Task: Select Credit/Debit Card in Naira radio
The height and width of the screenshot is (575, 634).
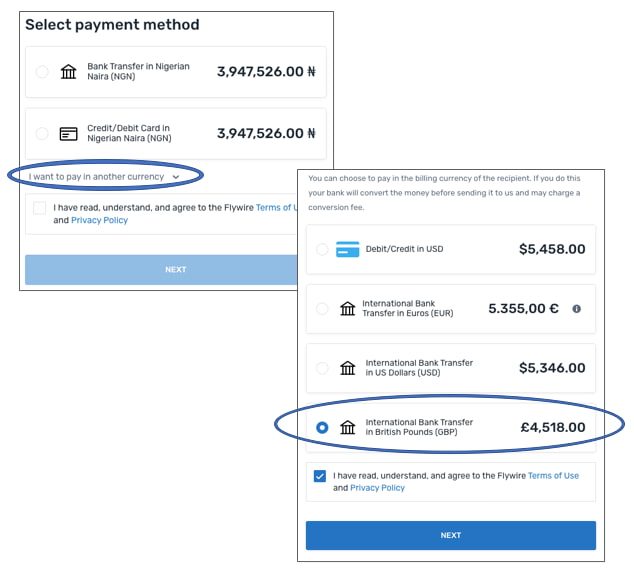Action: click(x=42, y=133)
